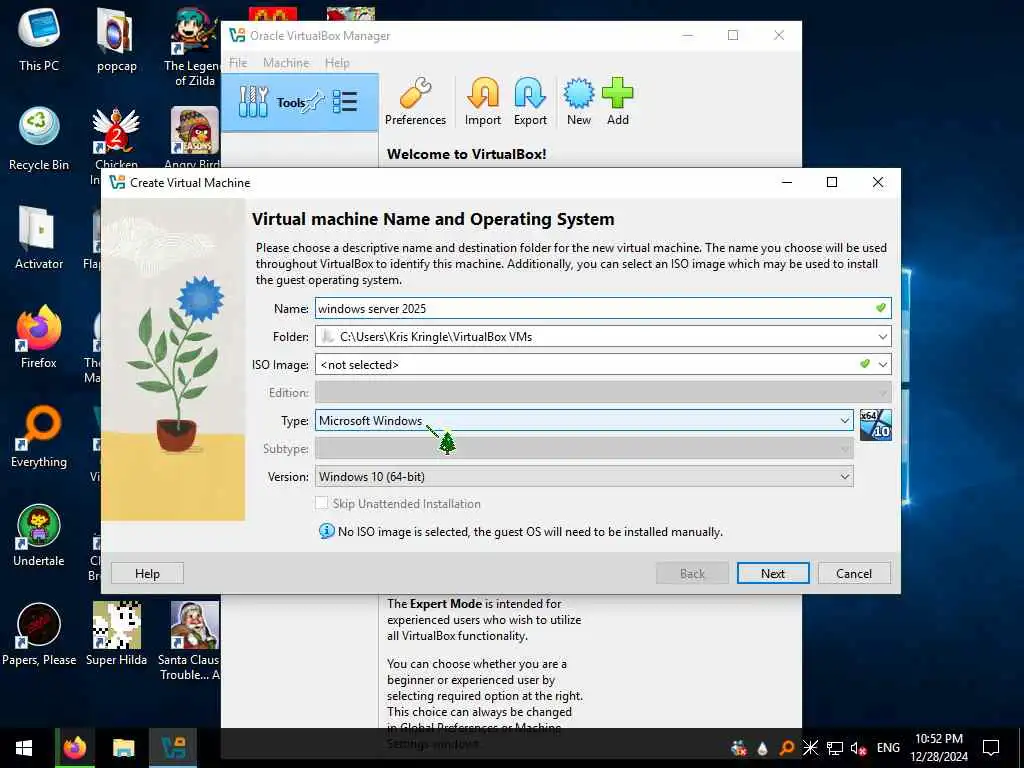Image resolution: width=1024 pixels, height=768 pixels.
Task: Select the Undertale desktop shortcut
Action: tap(39, 535)
